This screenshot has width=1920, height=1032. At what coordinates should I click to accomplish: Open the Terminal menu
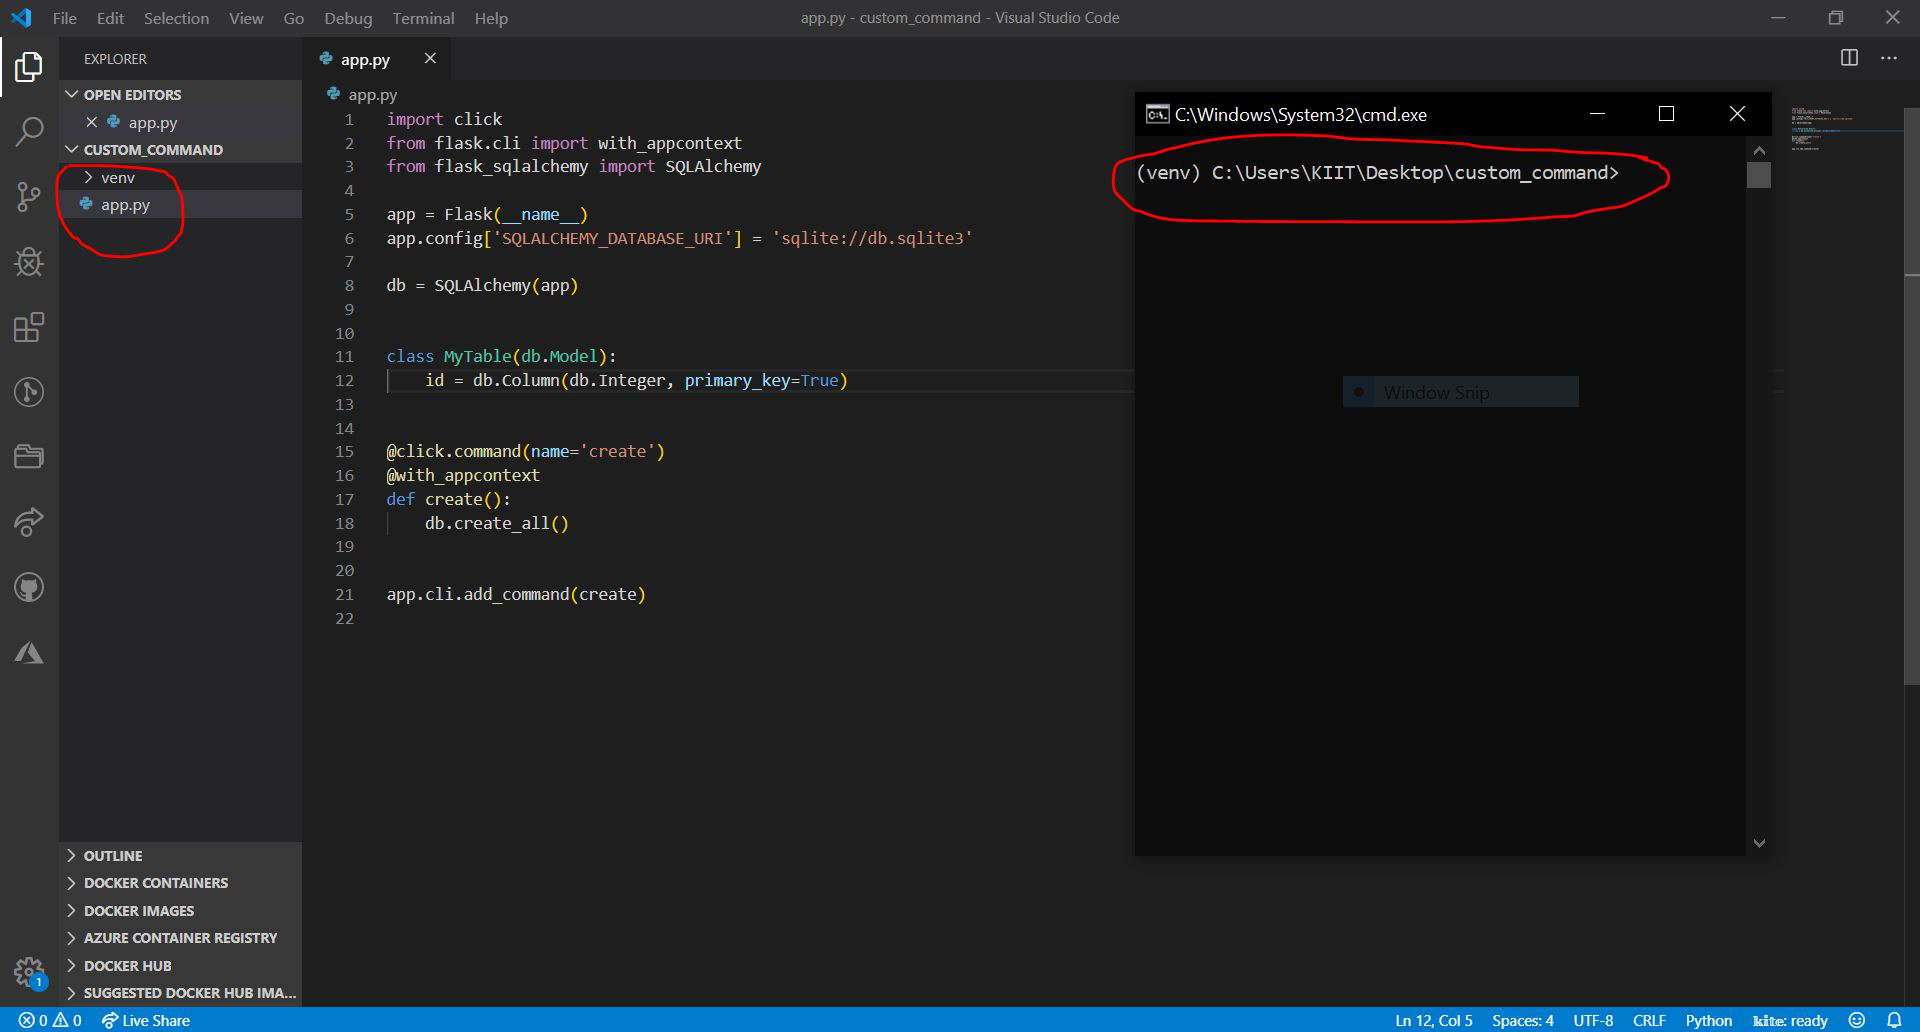click(423, 18)
